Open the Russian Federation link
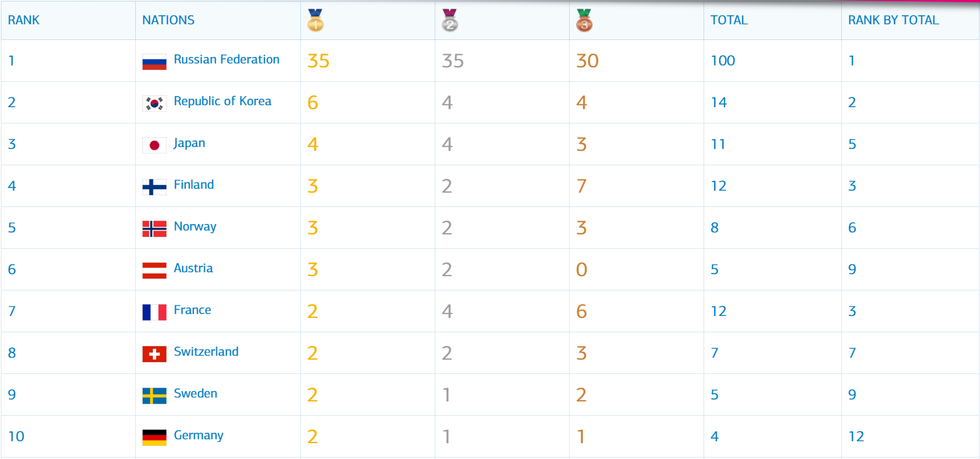The width and height of the screenshot is (980, 459). [226, 60]
